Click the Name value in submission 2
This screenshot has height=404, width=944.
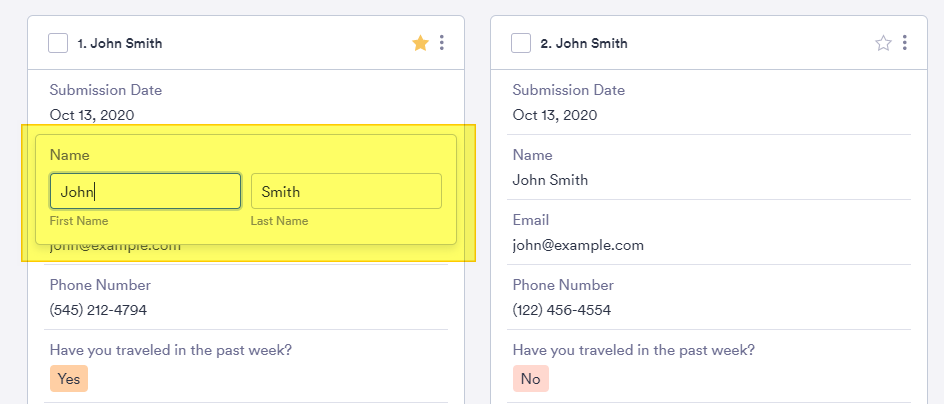tap(550, 180)
